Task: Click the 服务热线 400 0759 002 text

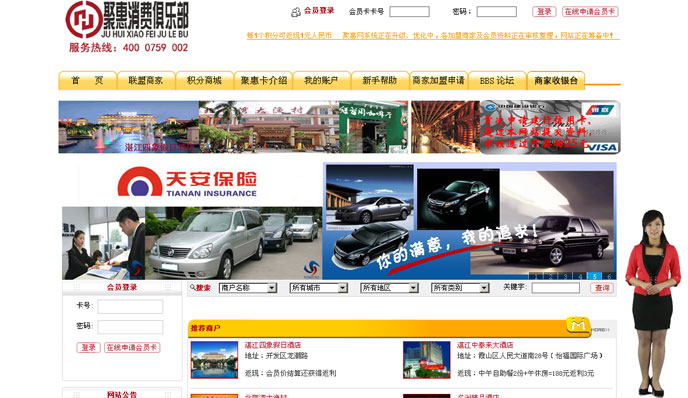Action: pos(128,47)
